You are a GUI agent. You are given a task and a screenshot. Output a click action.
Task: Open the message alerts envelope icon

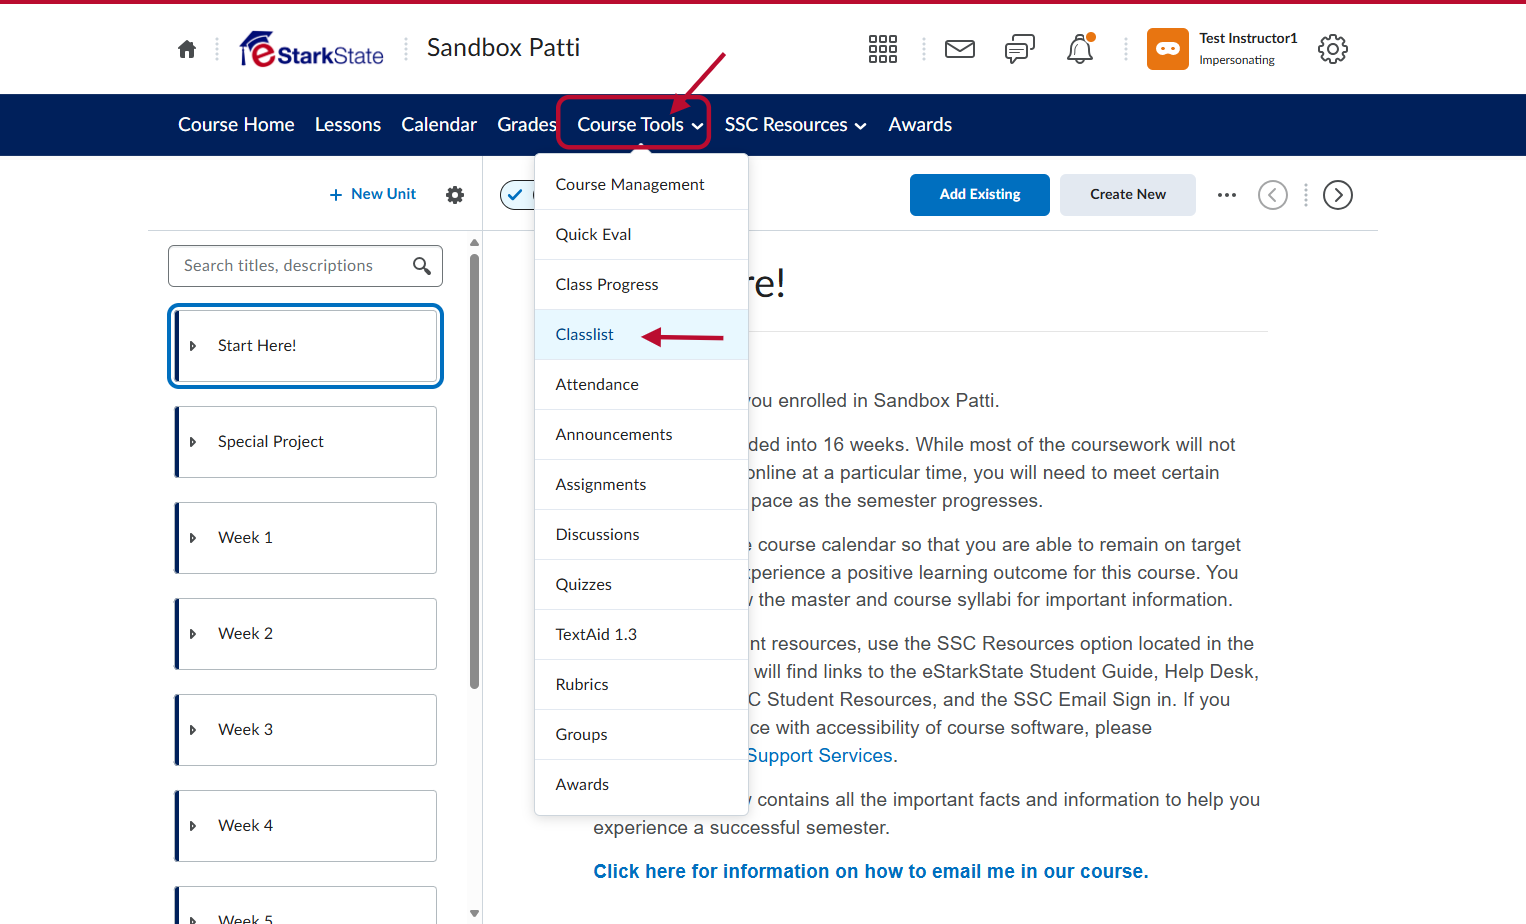[960, 49]
